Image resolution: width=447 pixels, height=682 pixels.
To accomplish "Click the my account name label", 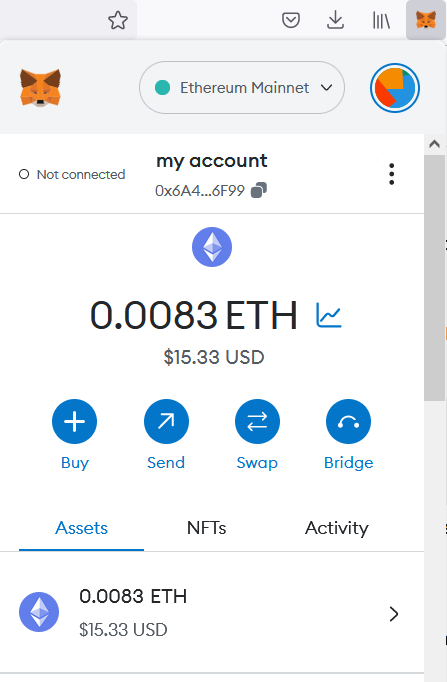I will tap(212, 160).
